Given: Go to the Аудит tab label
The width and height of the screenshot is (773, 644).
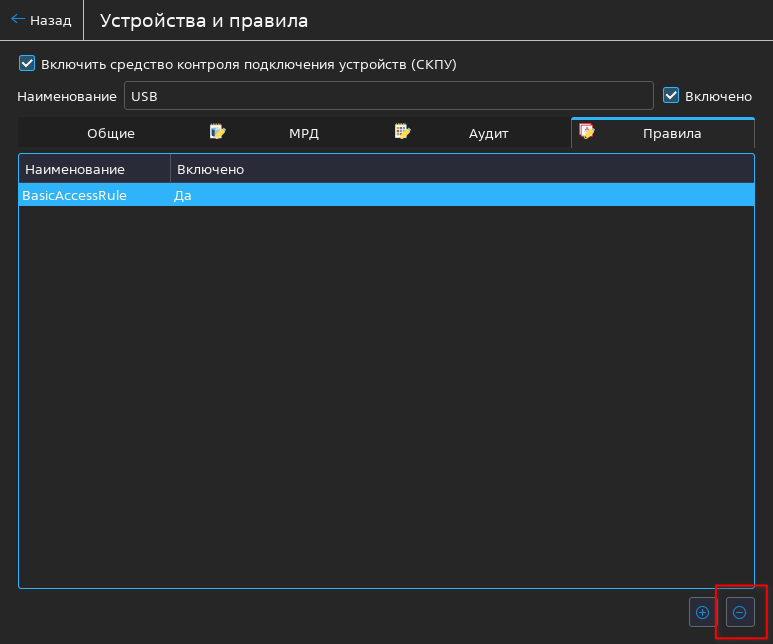Looking at the screenshot, I should point(489,133).
